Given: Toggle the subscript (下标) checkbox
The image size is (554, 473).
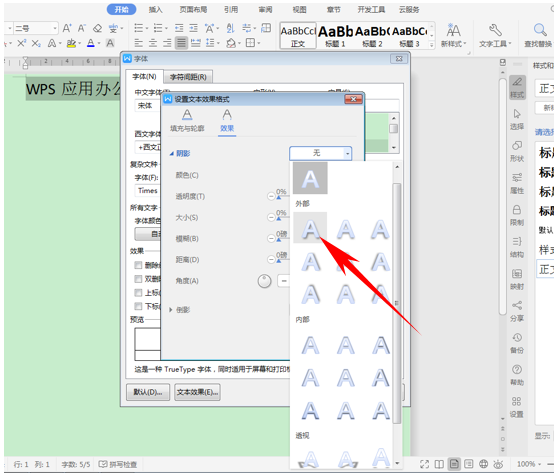Looking at the screenshot, I should (x=138, y=306).
